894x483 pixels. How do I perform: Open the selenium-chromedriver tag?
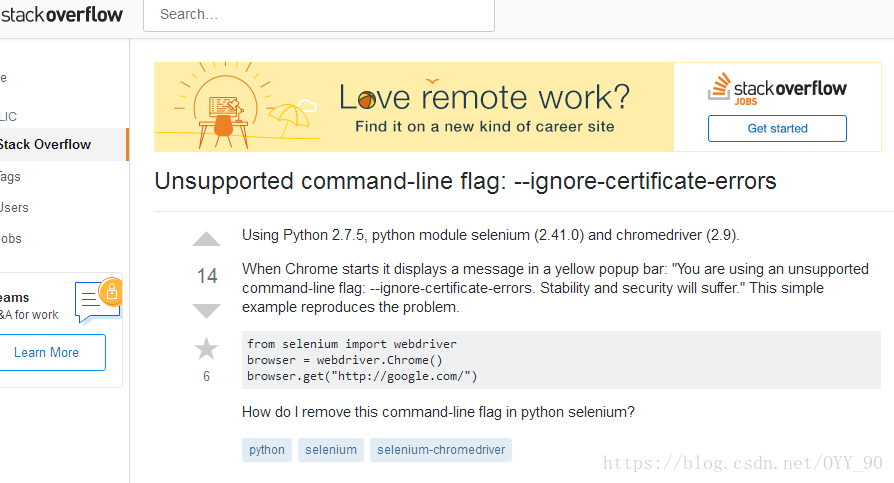(x=441, y=450)
